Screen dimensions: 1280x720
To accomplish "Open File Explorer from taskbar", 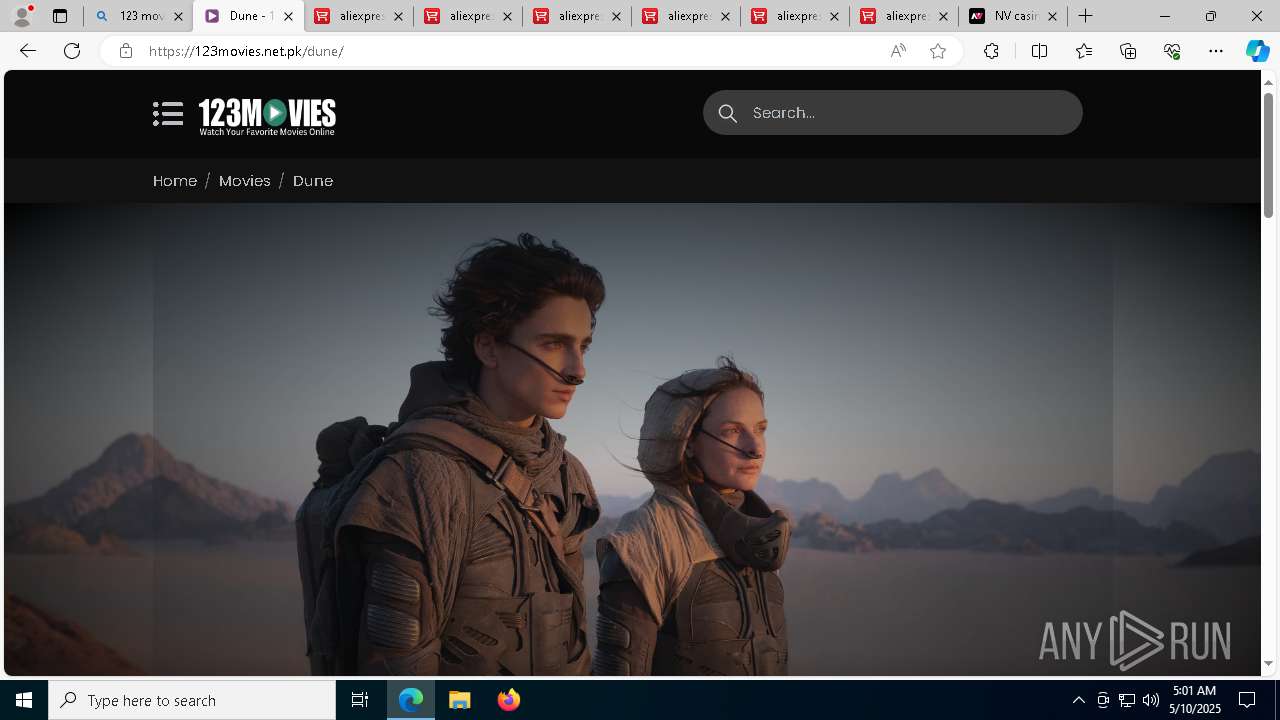I will pyautogui.click(x=460, y=700).
